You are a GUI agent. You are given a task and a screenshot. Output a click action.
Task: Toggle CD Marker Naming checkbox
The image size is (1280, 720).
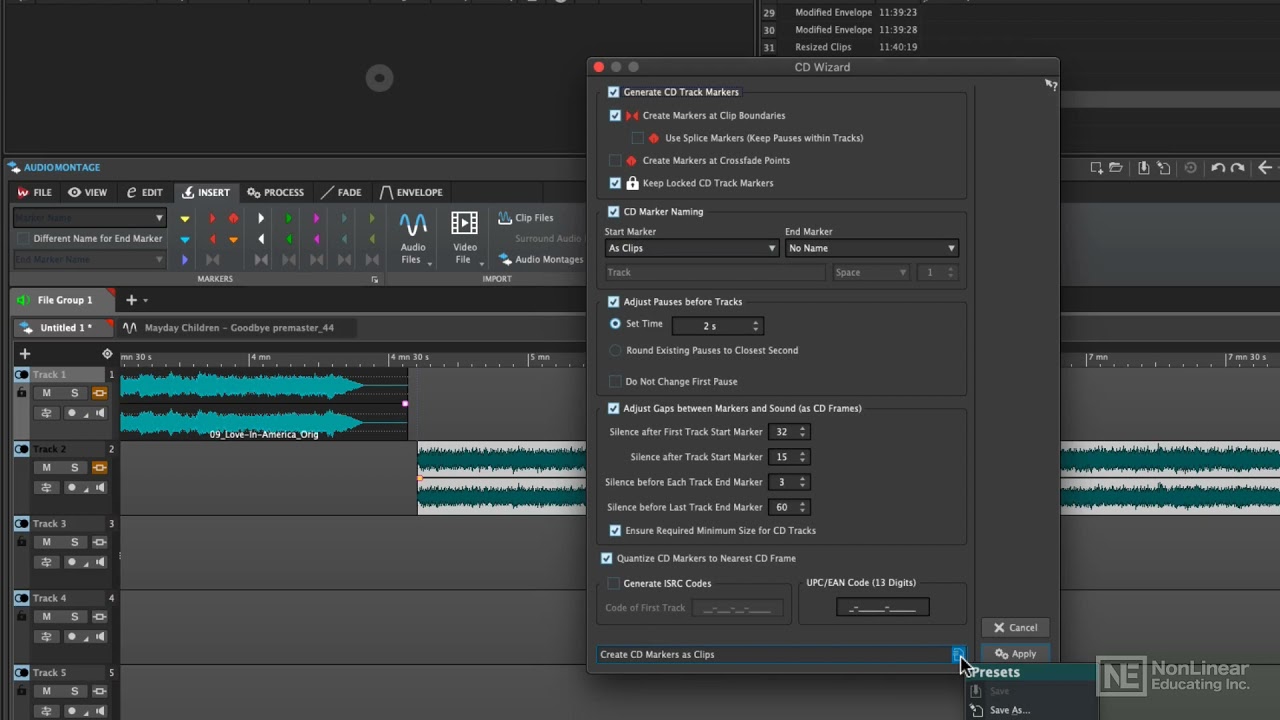point(614,212)
